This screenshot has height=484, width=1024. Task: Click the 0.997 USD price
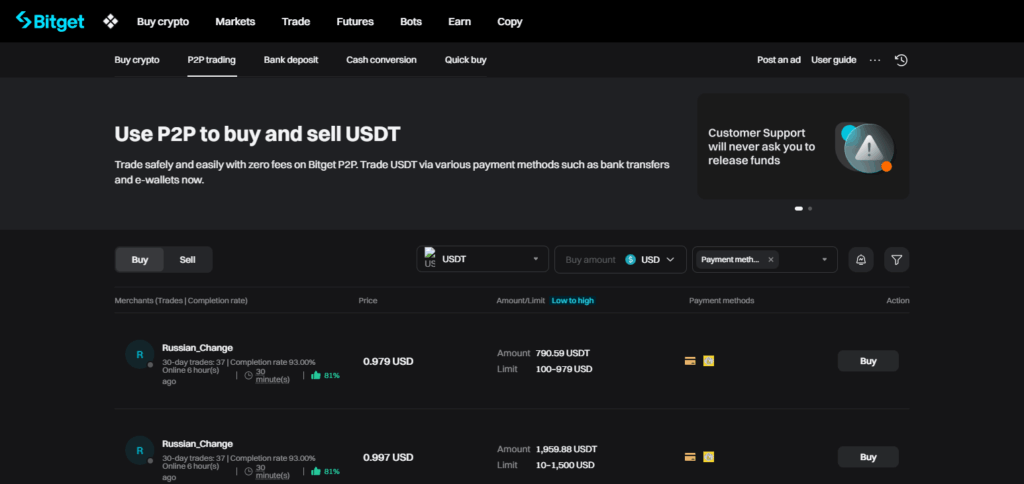coord(389,457)
